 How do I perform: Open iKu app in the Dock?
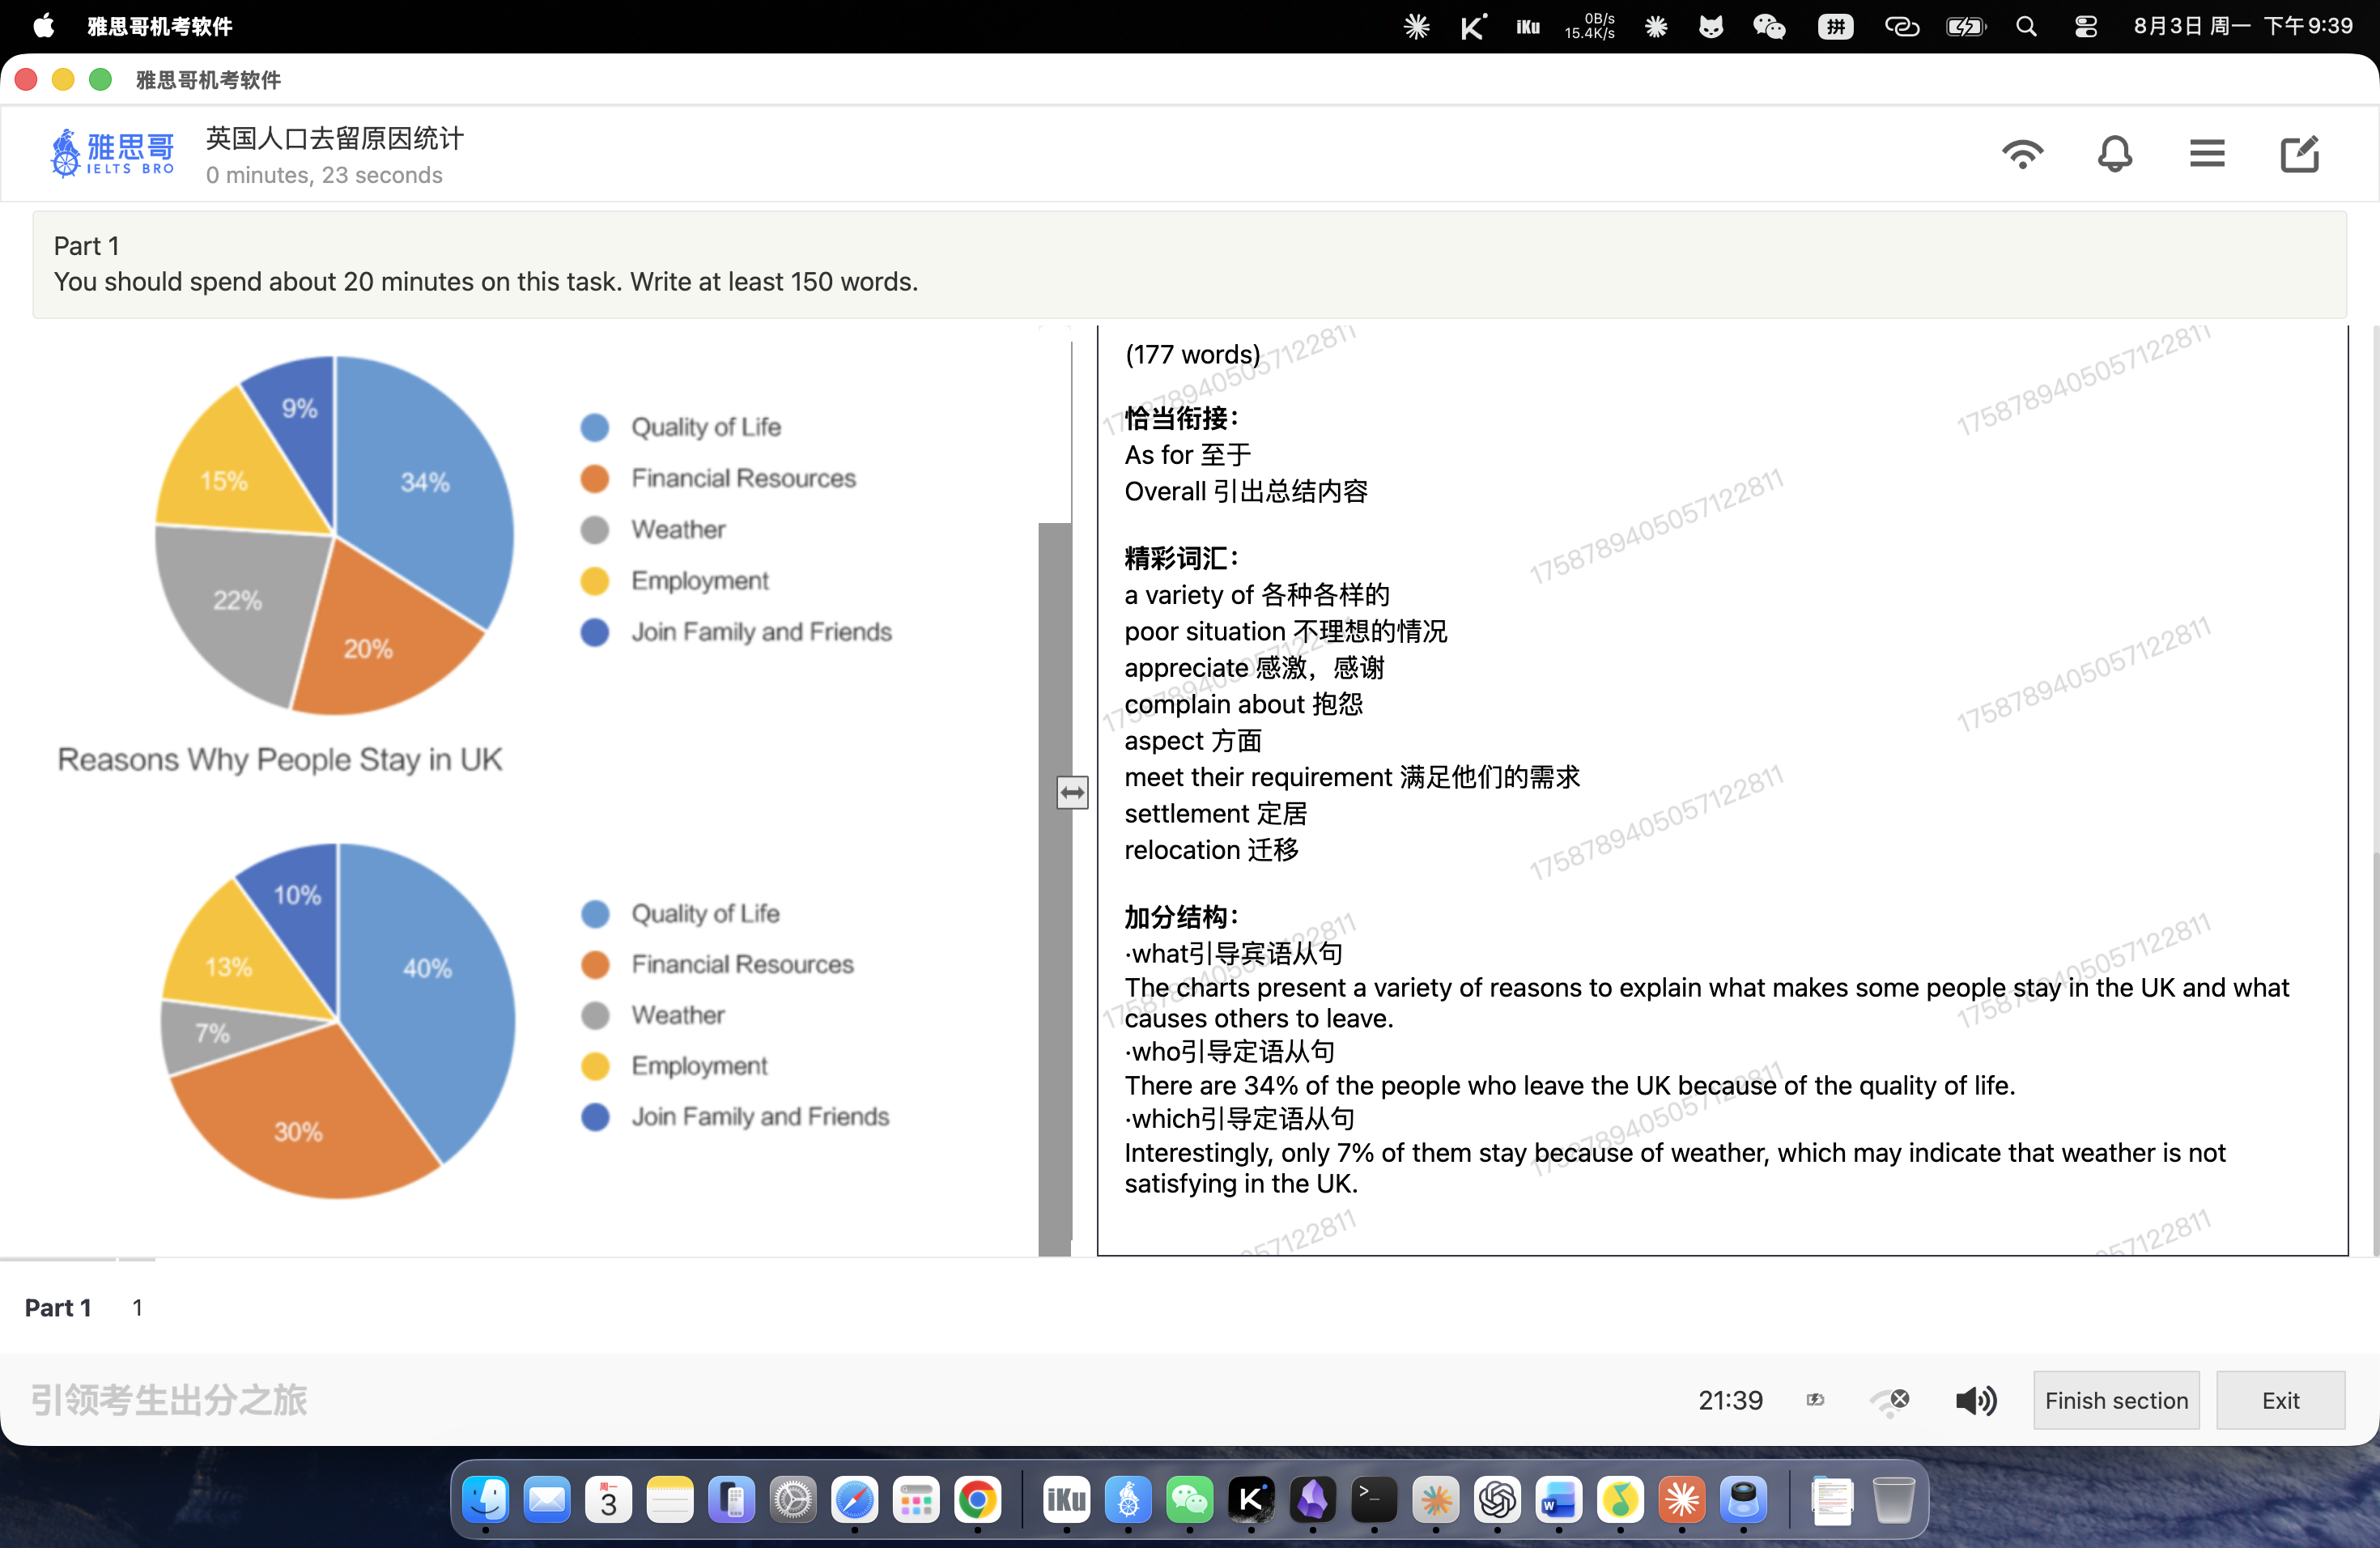(1066, 1500)
